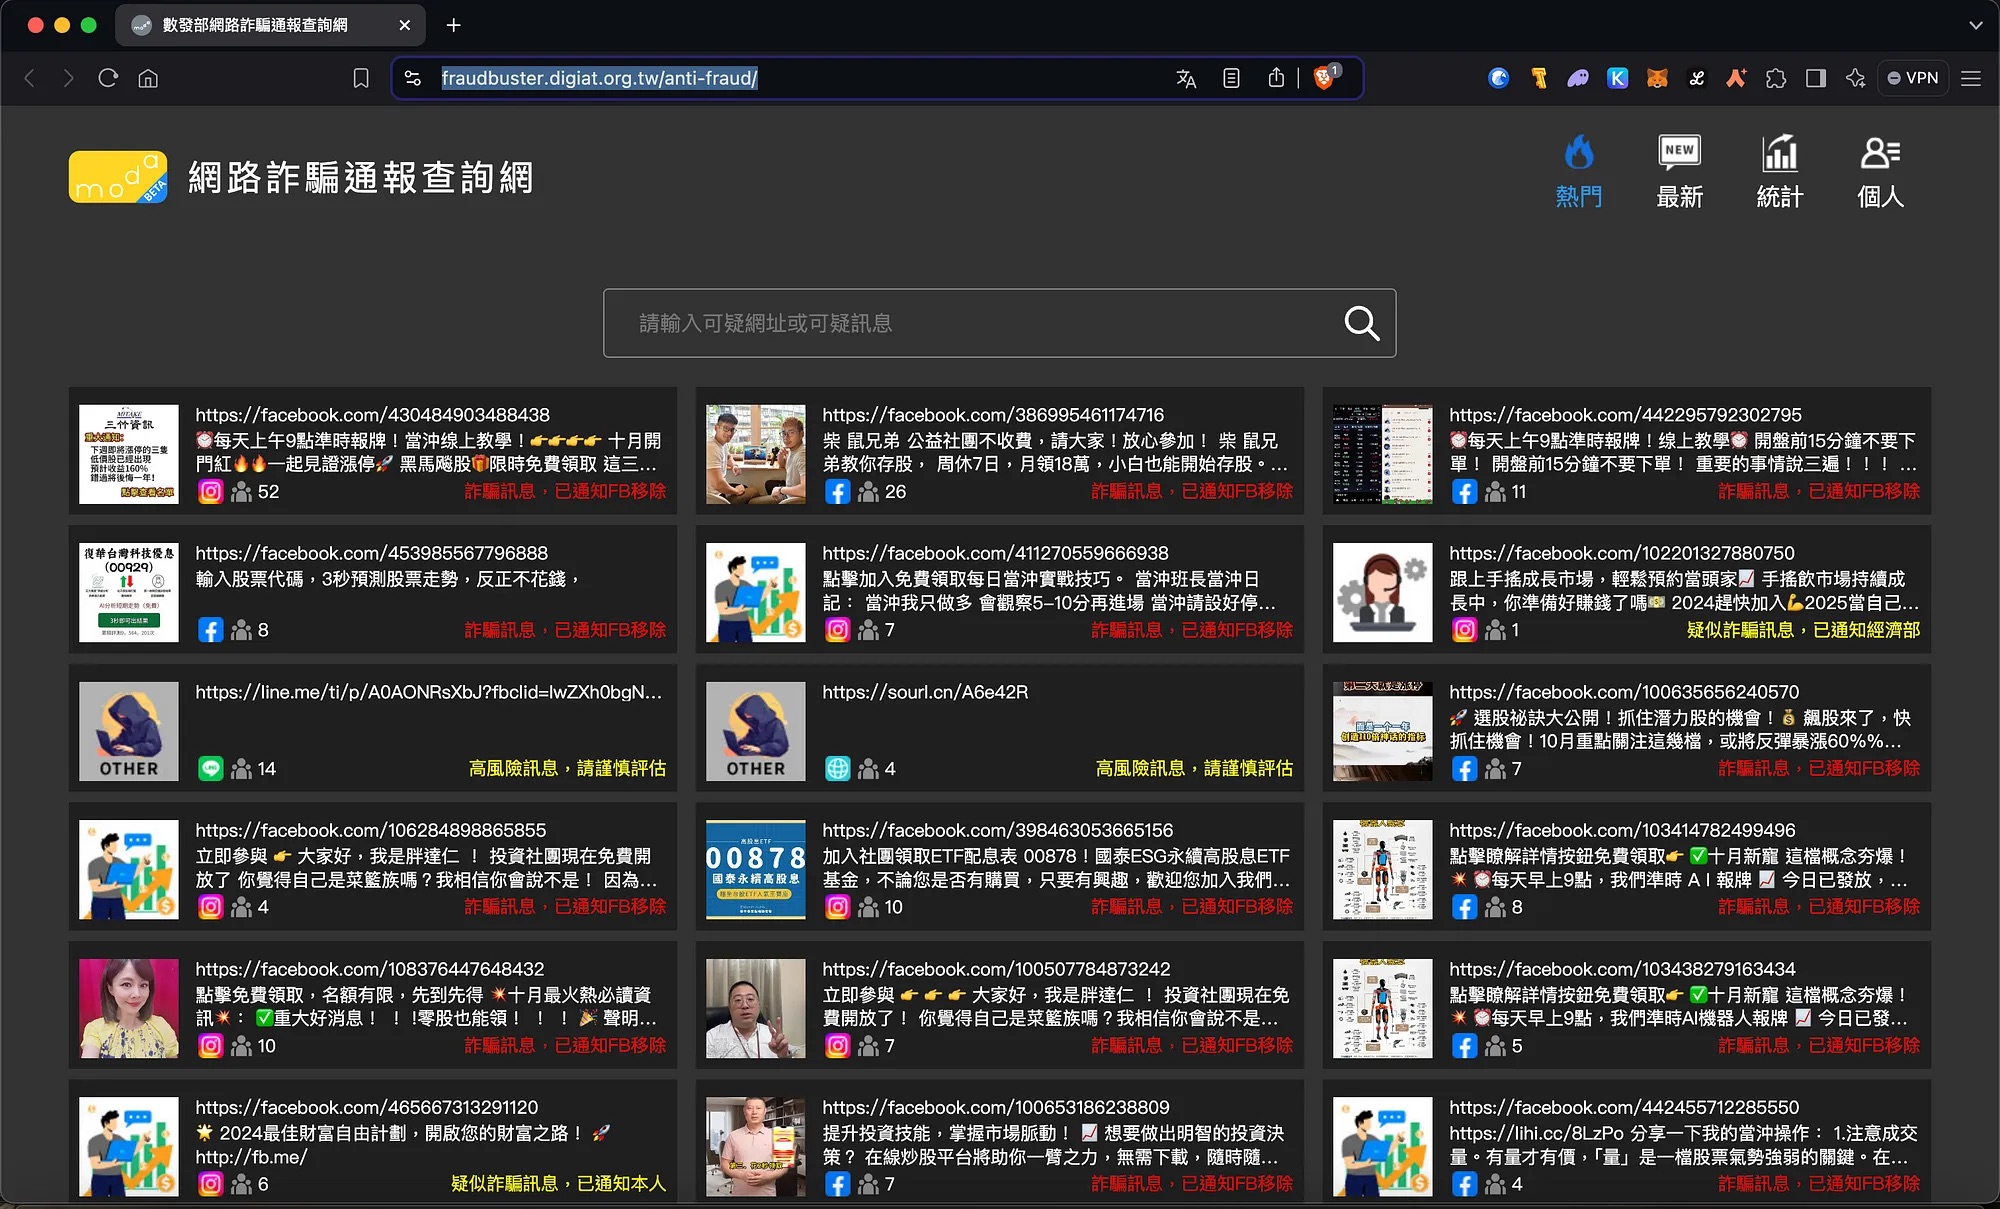Screen dimensions: 2000x1209
Task: Click Instagram icon on report 430484903488438
Action: tap(210, 492)
